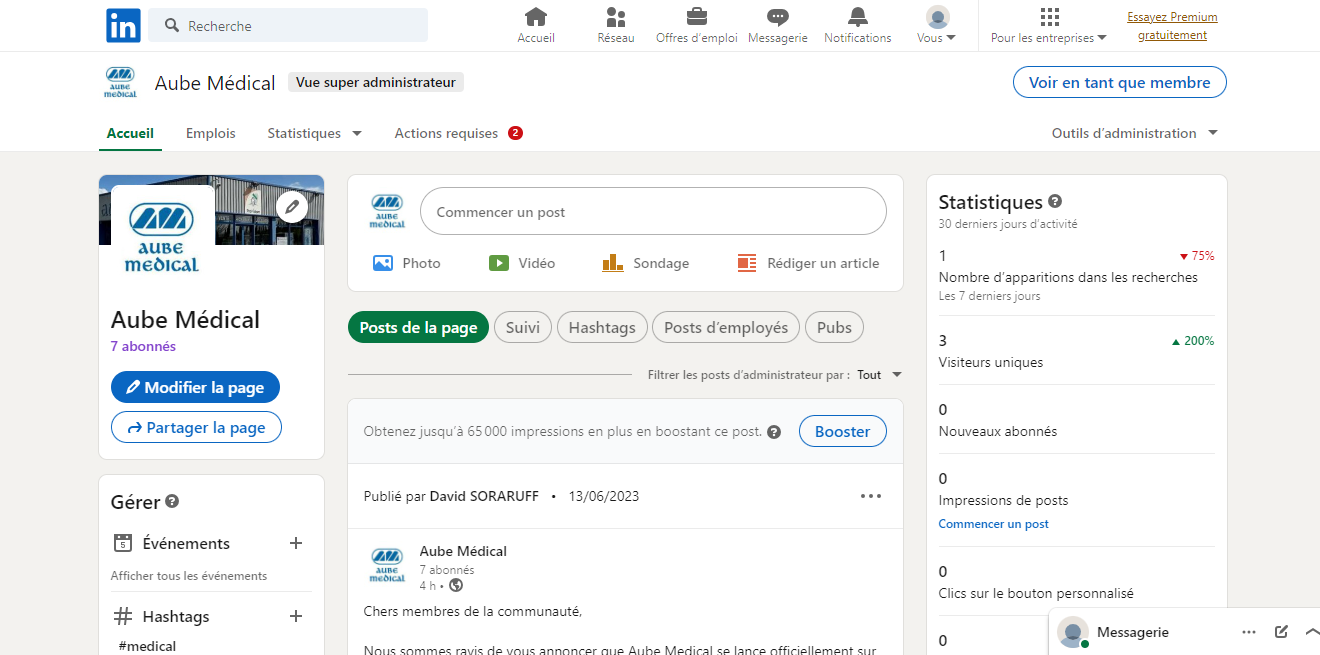Click the 7 abonnés link in sidebar
The image size is (1320, 655).
pyautogui.click(x=143, y=346)
